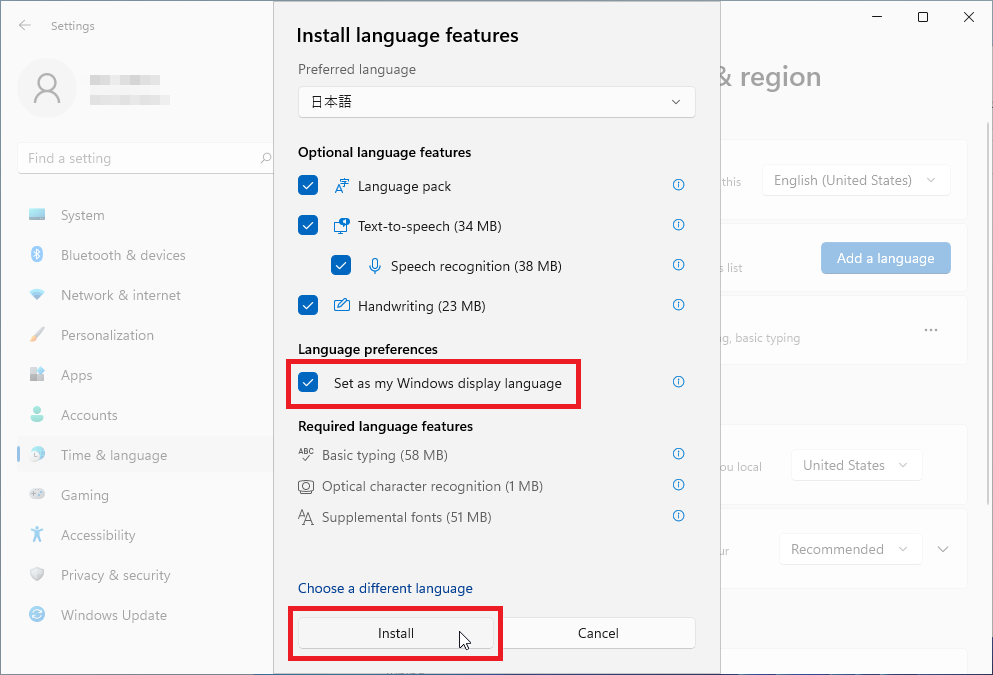Click the user profile avatar

(47, 88)
